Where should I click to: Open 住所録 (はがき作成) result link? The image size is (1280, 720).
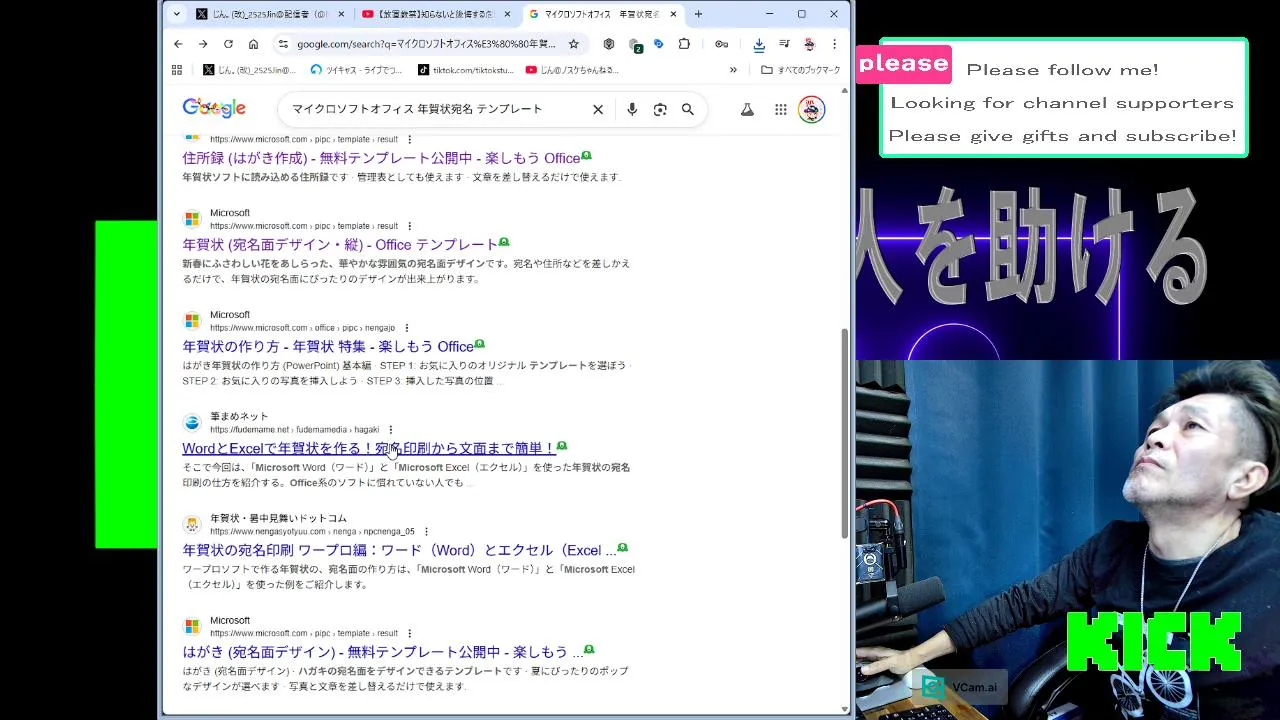point(381,158)
